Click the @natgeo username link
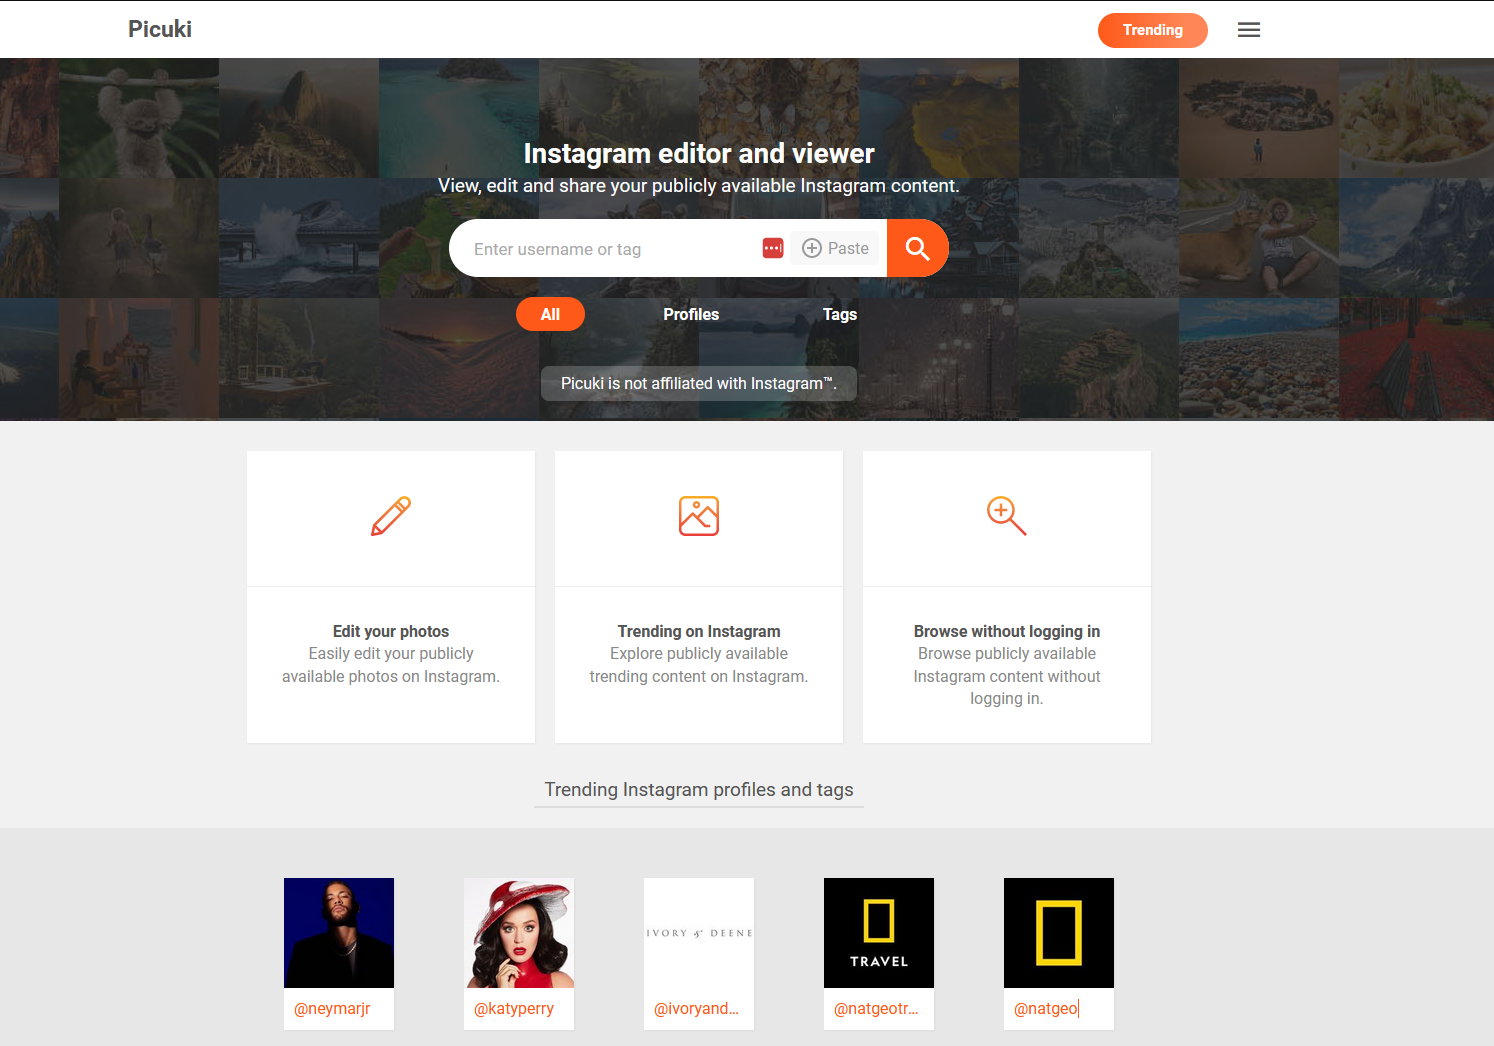Image resolution: width=1494 pixels, height=1046 pixels. [x=1046, y=1008]
